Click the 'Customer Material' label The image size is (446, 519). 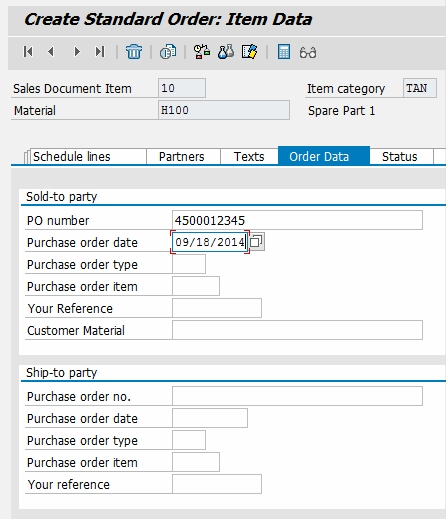coord(76,331)
